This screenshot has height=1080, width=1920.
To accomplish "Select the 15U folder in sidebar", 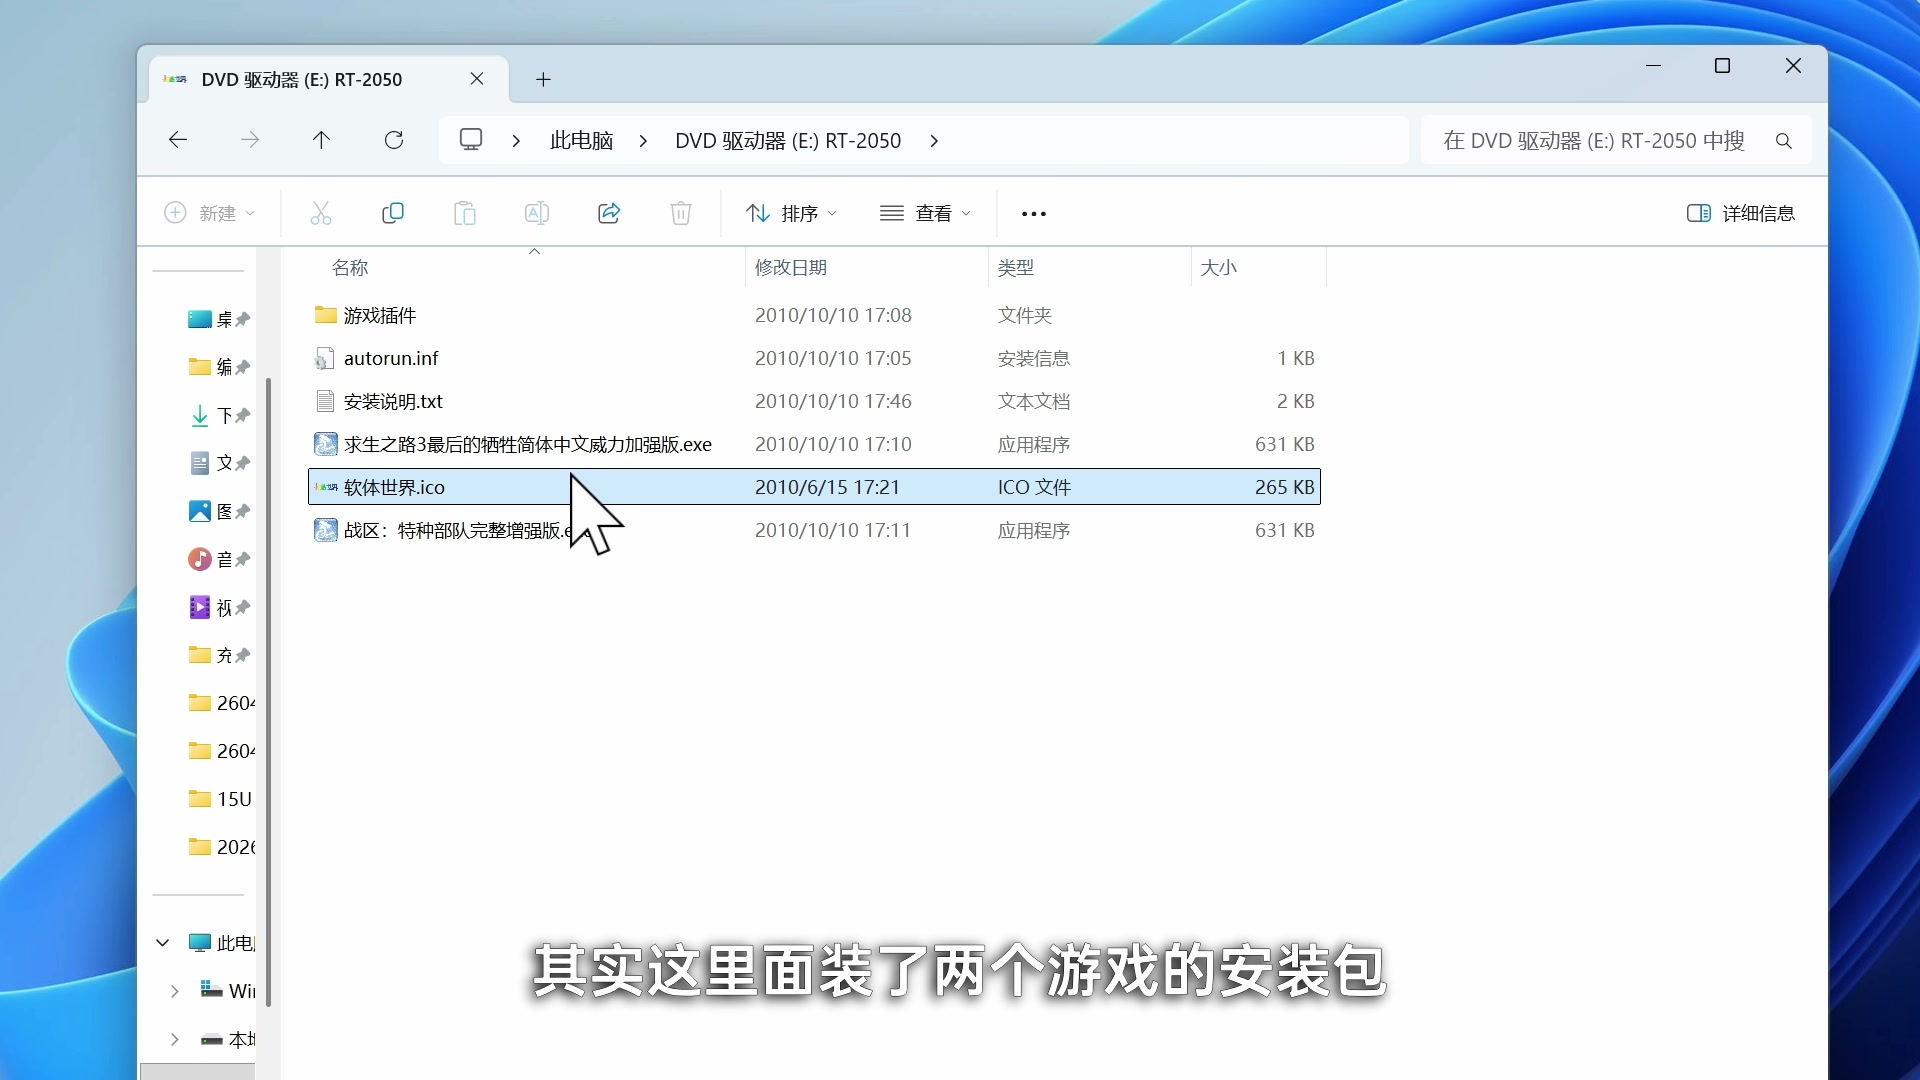I will point(220,799).
